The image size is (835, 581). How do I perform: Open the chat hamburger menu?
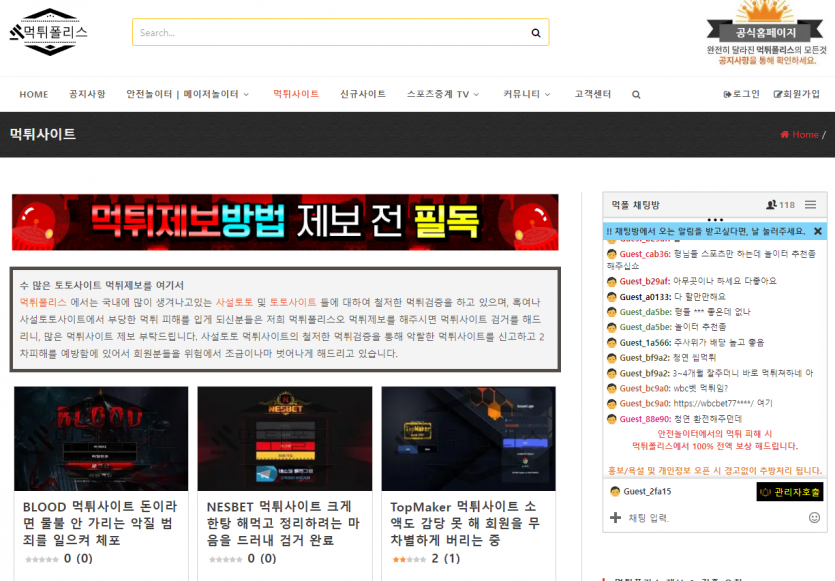pos(810,204)
